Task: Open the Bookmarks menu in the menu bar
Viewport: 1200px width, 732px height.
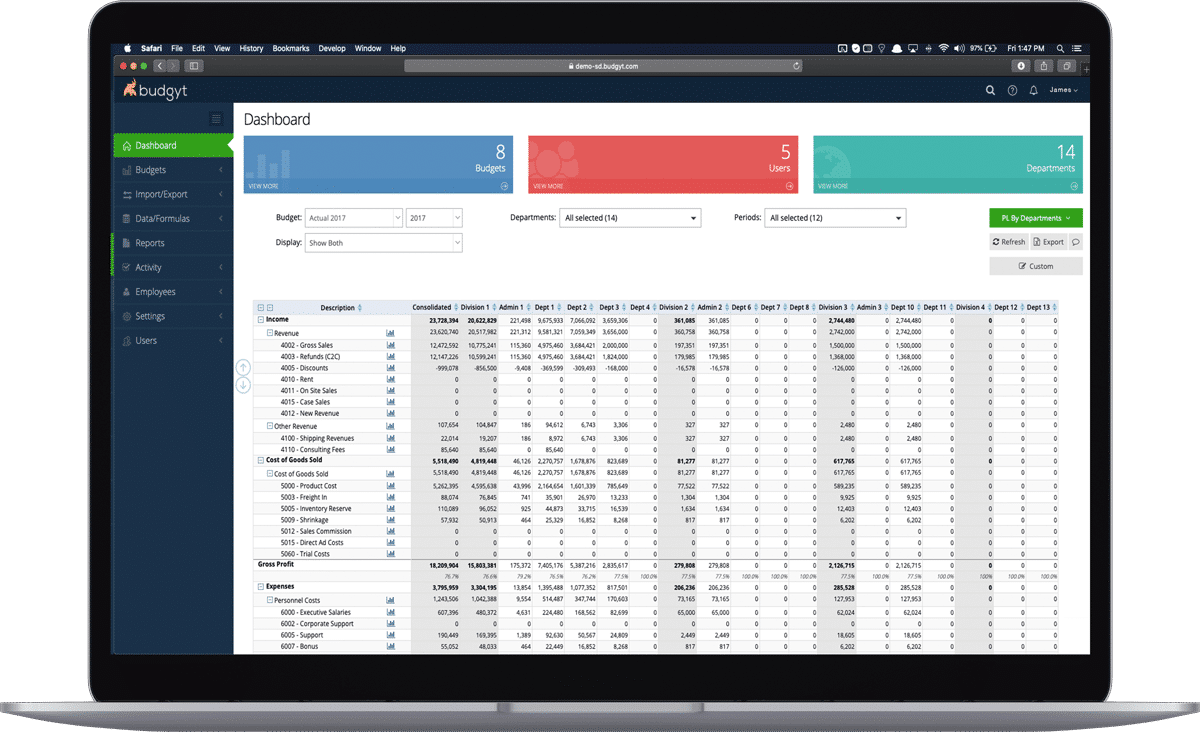Action: 290,48
